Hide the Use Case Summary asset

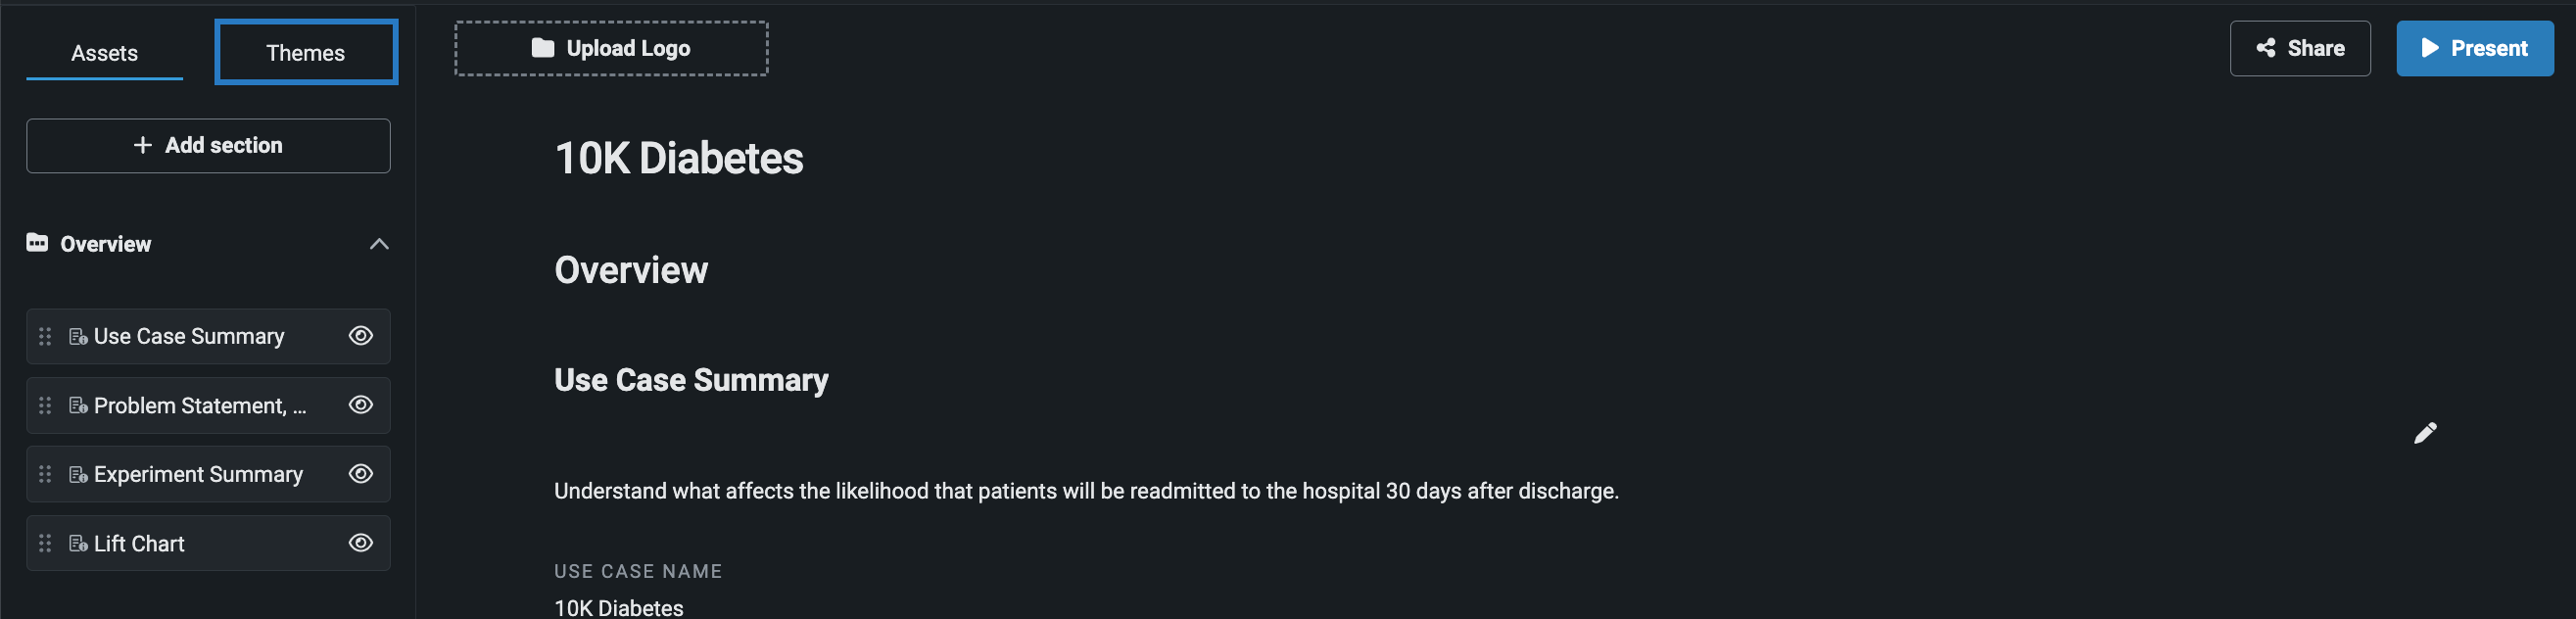tap(360, 336)
